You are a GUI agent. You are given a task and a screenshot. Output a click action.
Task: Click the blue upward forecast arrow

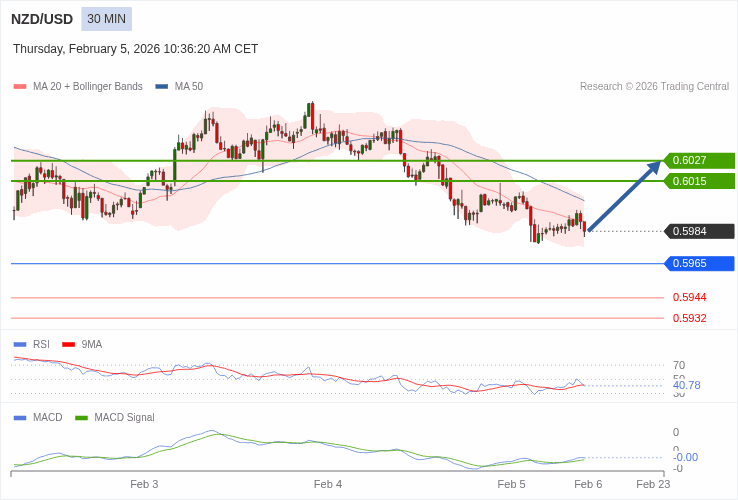[x=624, y=196]
